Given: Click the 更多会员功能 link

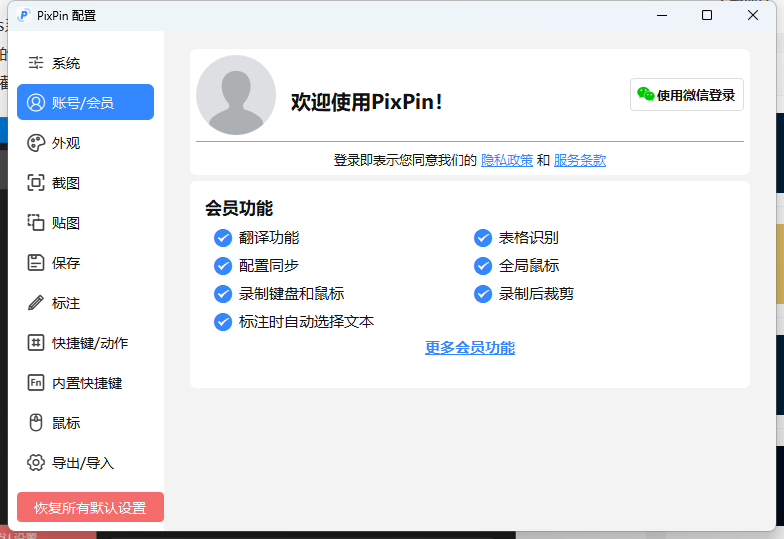Looking at the screenshot, I should (x=470, y=348).
